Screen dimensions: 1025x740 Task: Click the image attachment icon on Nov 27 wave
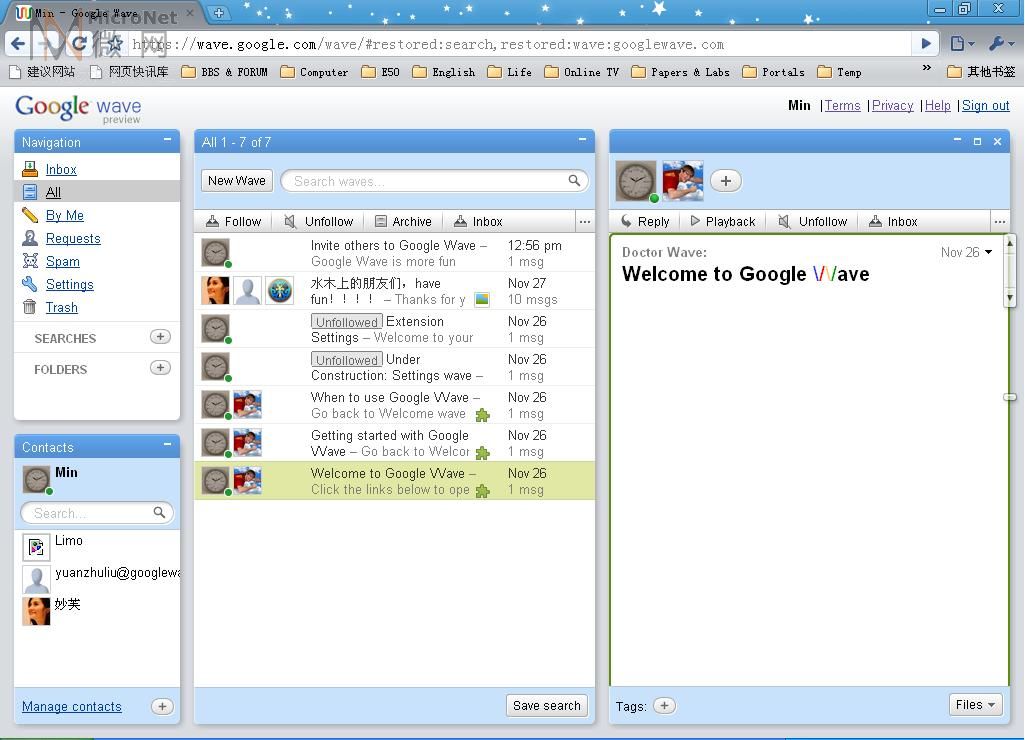[482, 299]
